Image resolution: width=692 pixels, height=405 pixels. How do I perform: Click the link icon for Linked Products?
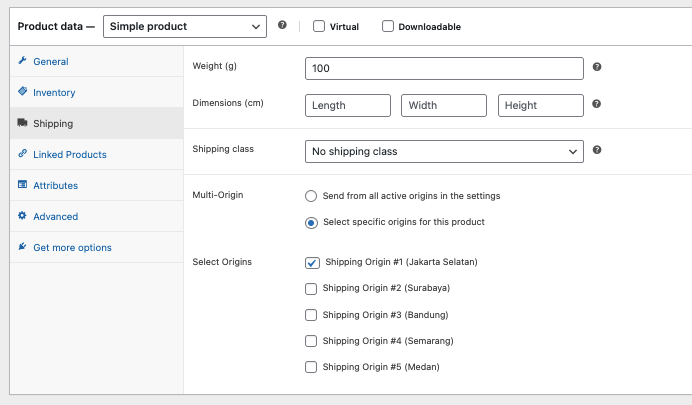pyautogui.click(x=22, y=154)
